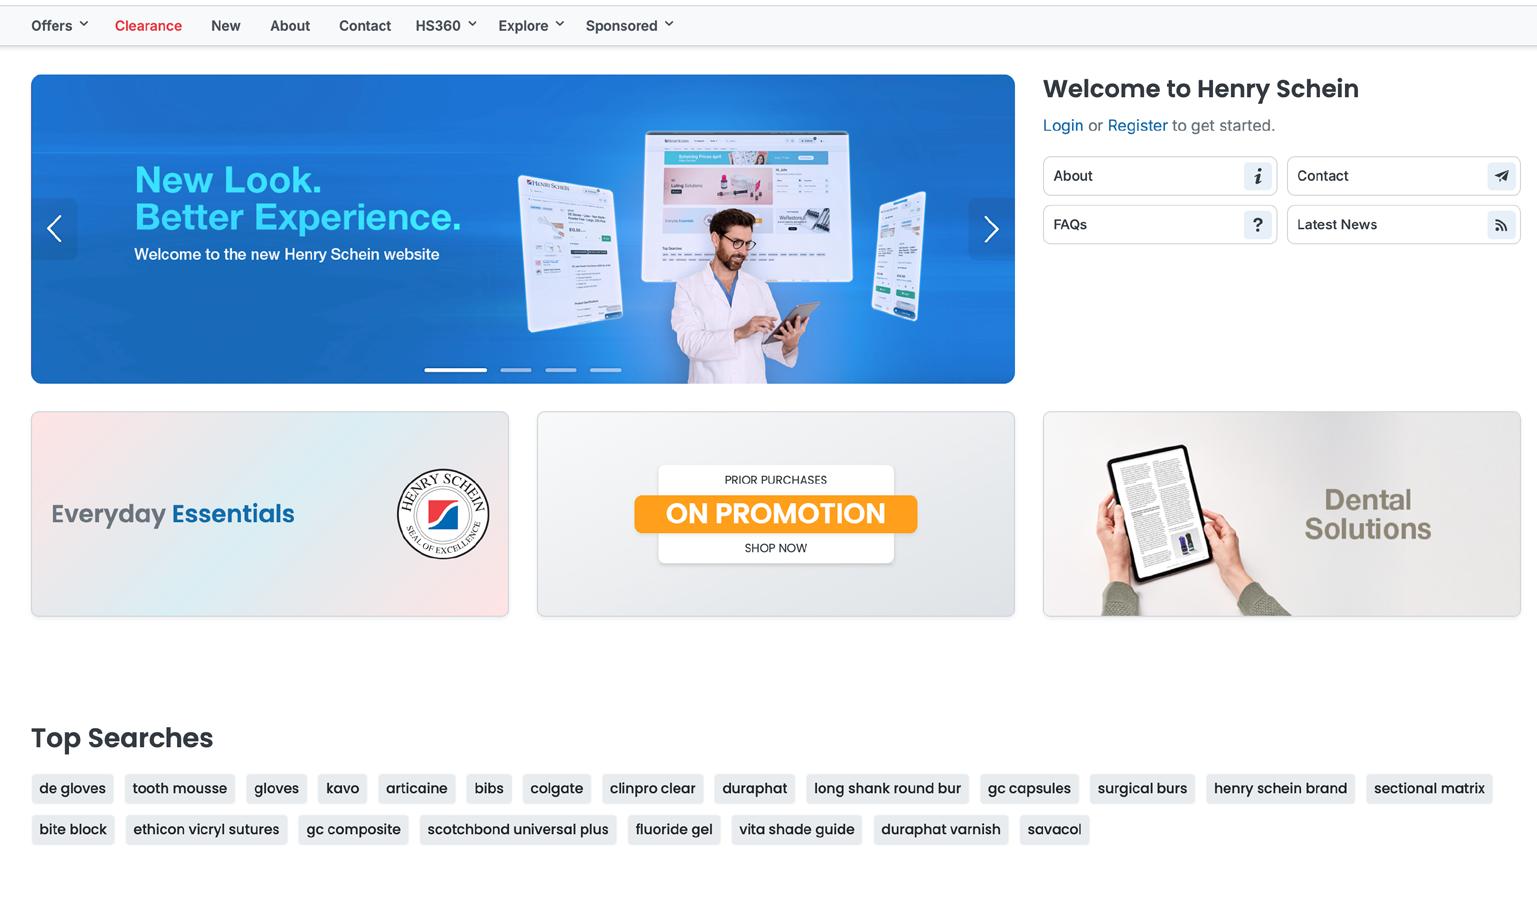Open the HS360 dropdown
The image size is (1537, 911).
446,25
